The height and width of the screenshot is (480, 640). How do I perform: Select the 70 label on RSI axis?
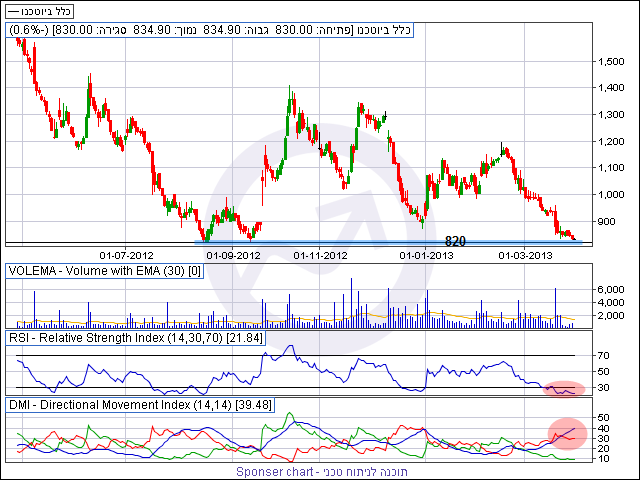pos(604,356)
